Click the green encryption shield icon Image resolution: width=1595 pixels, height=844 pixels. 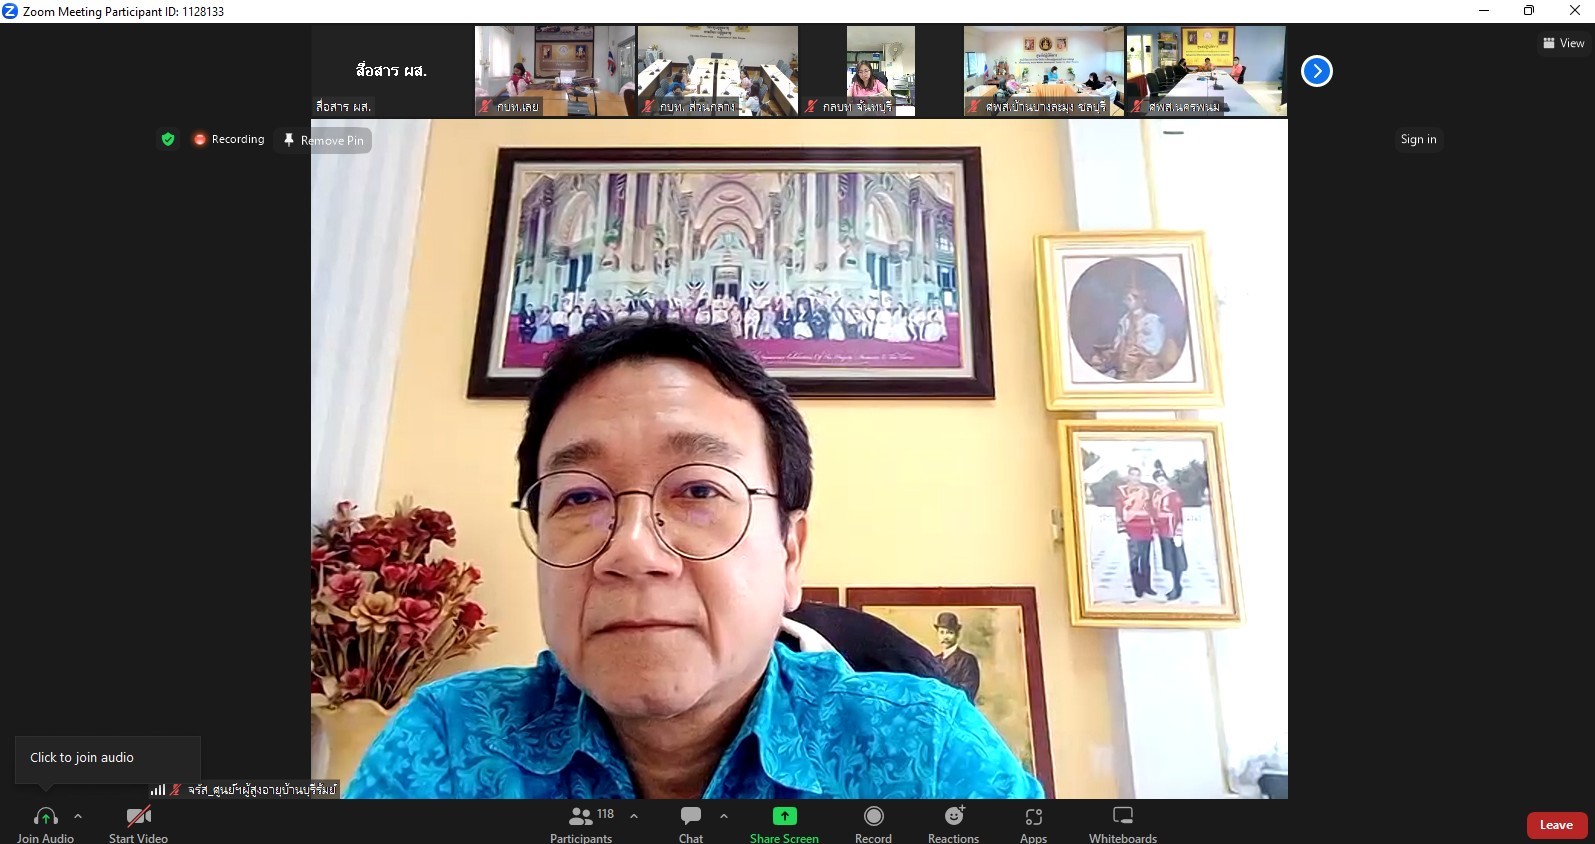pyautogui.click(x=168, y=140)
